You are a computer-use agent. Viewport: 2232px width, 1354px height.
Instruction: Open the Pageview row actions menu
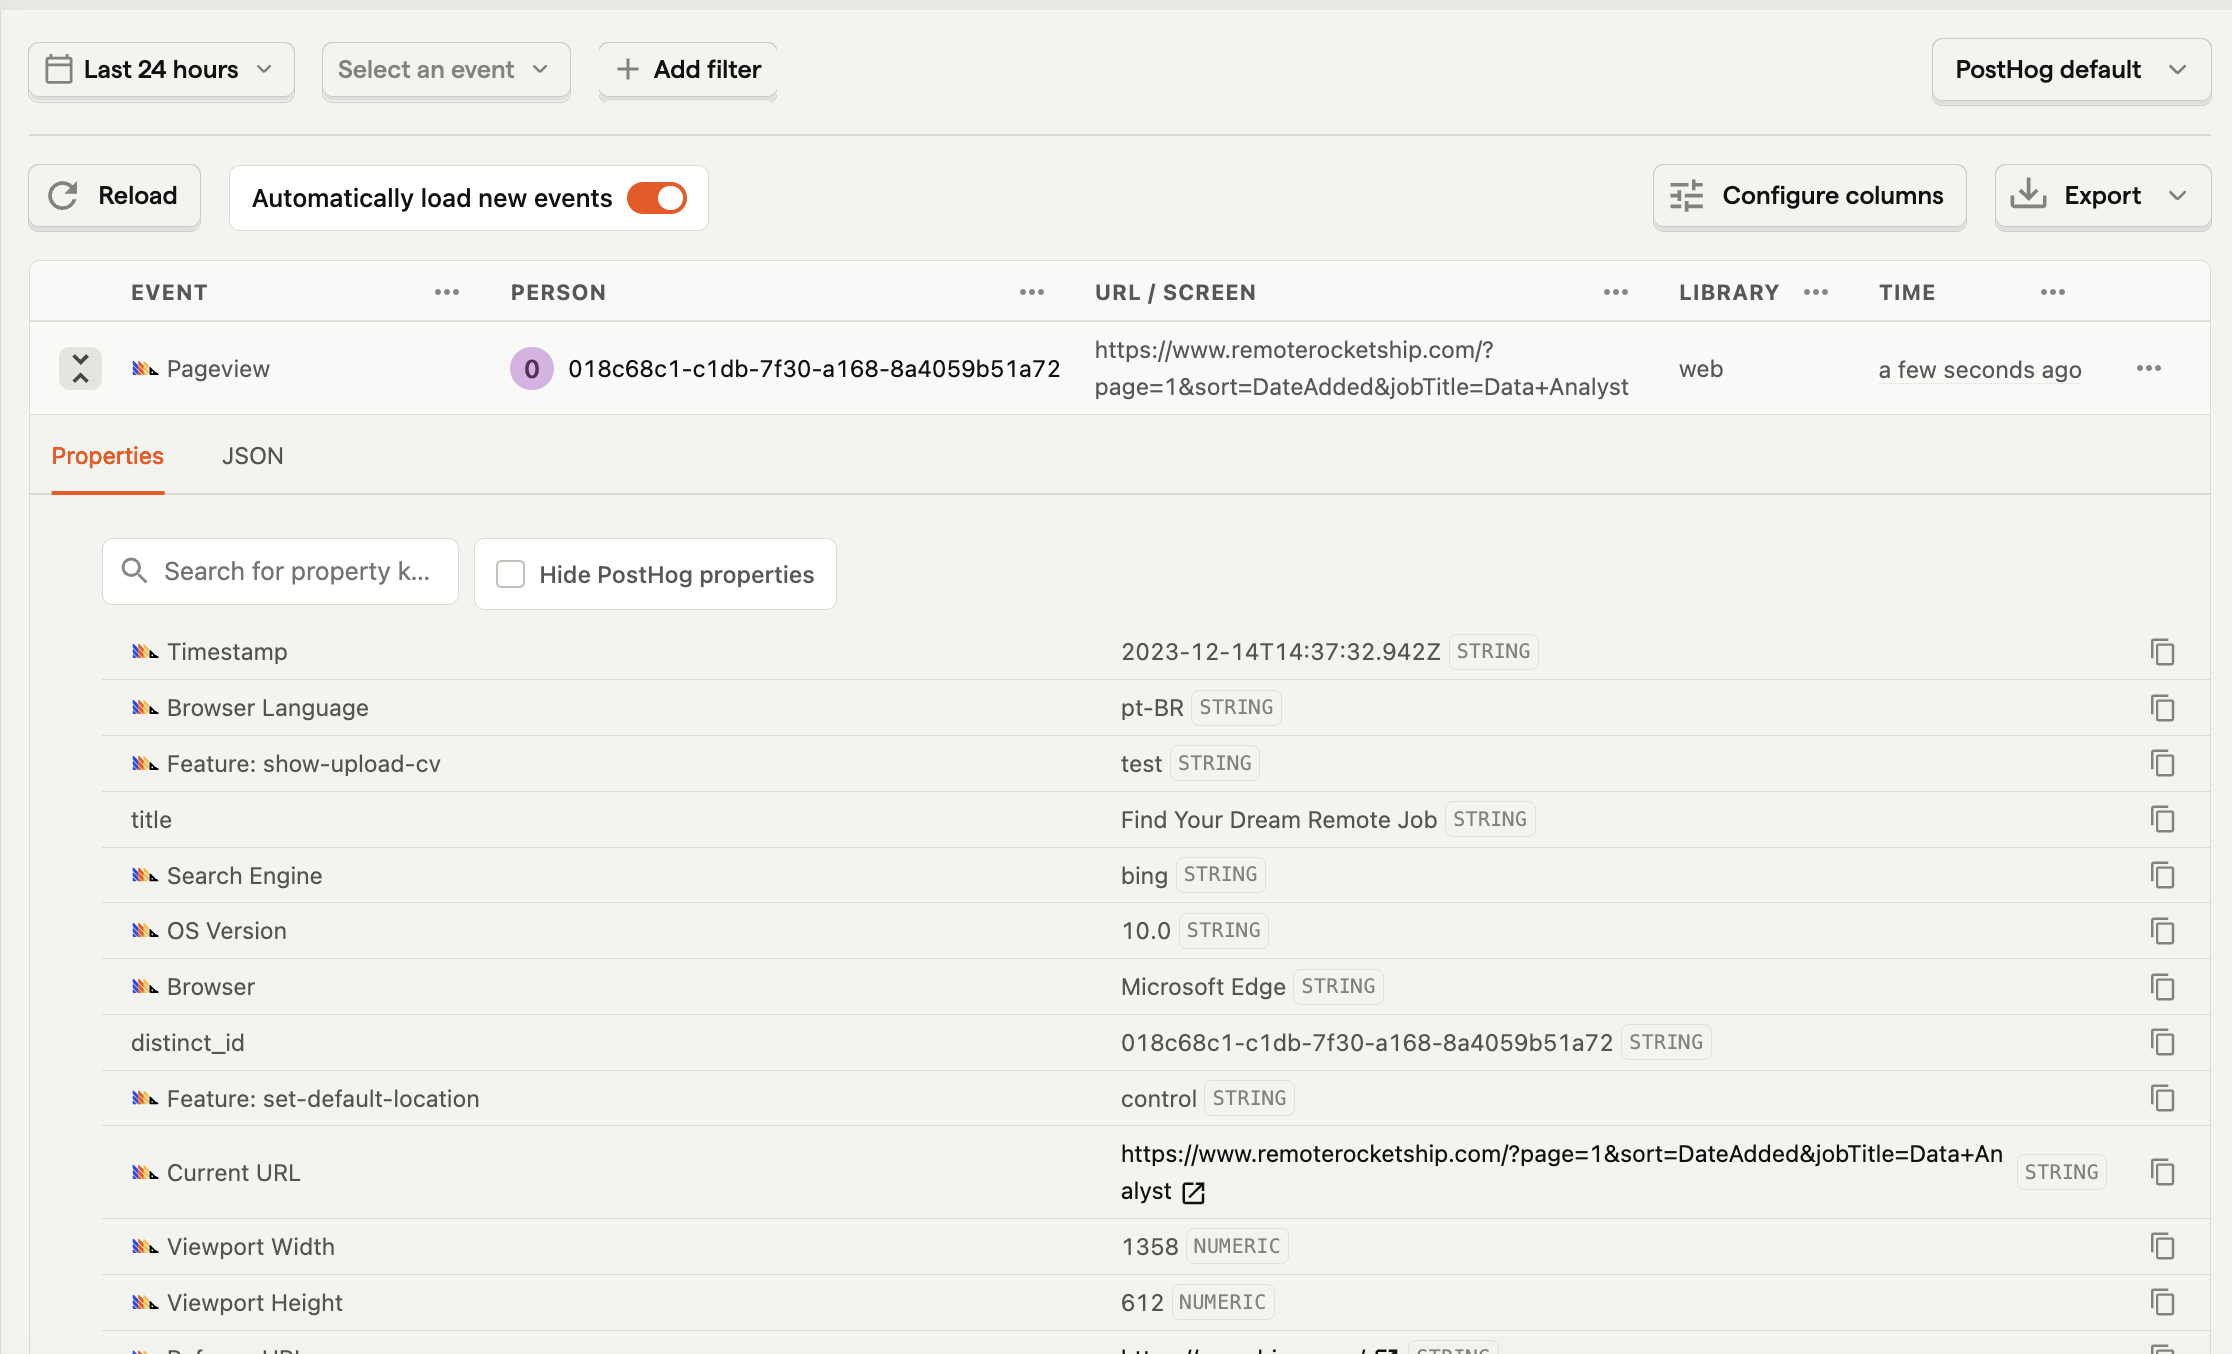pos(2149,368)
